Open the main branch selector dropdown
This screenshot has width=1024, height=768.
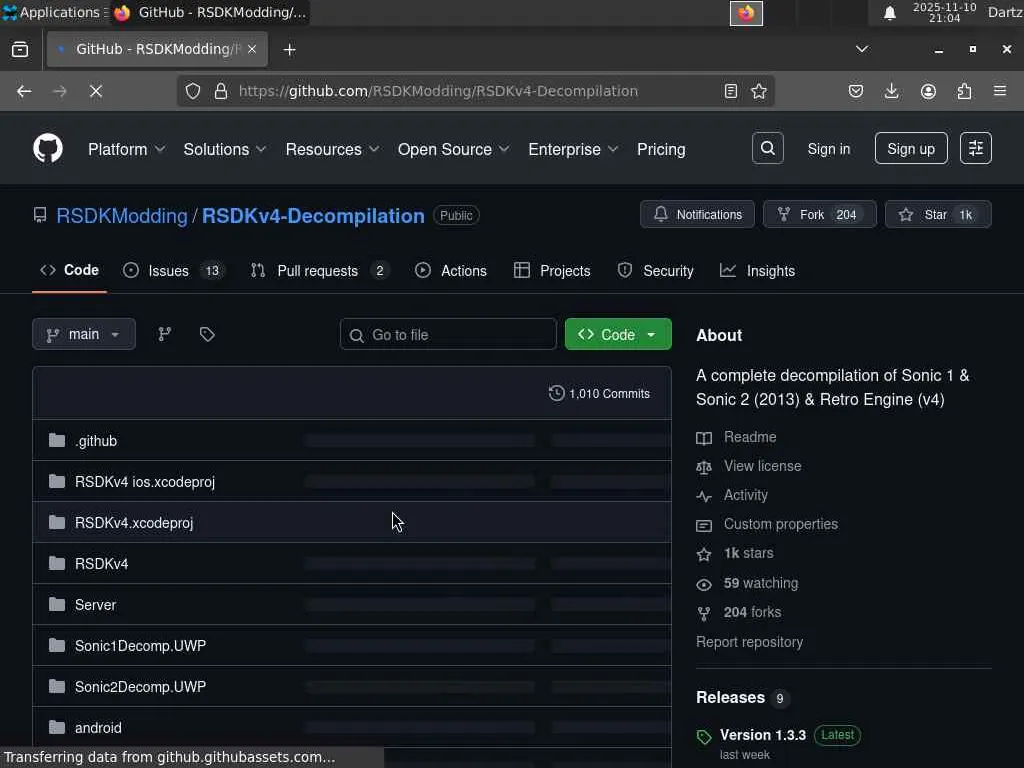[x=84, y=334]
